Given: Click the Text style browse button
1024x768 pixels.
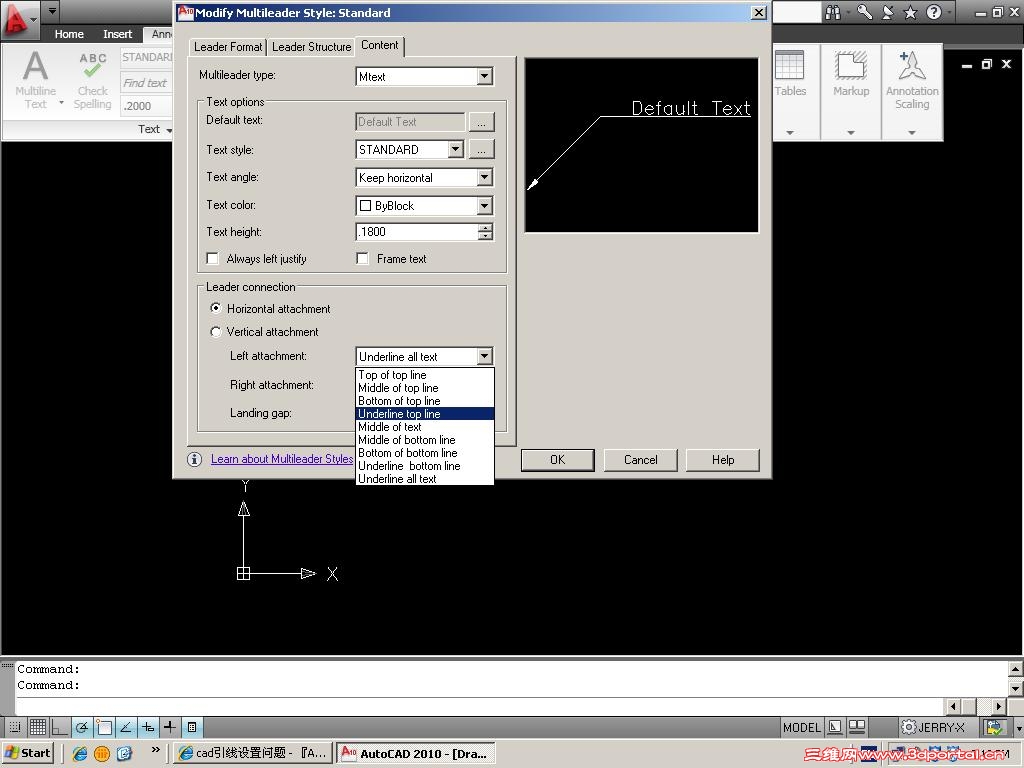Looking at the screenshot, I should (481, 150).
